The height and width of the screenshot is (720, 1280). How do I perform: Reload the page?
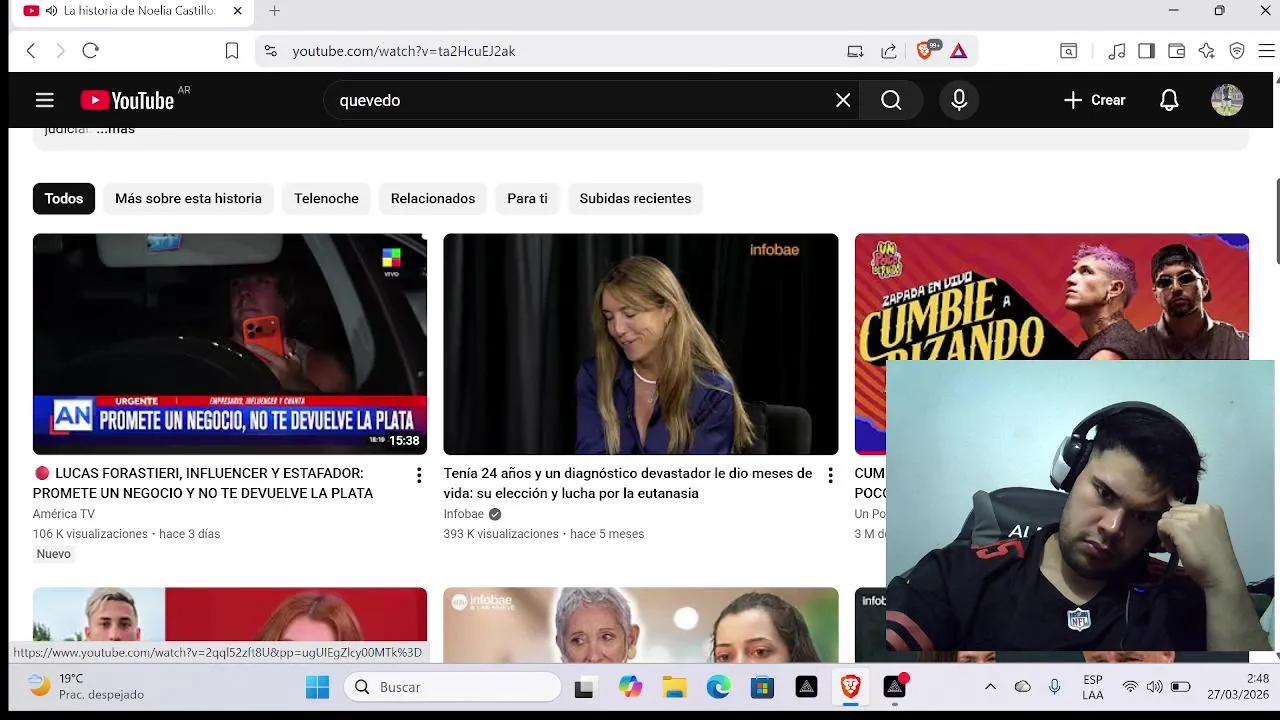point(90,51)
